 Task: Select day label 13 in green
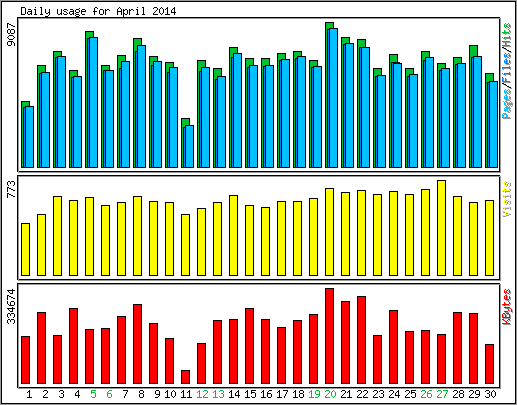click(218, 394)
